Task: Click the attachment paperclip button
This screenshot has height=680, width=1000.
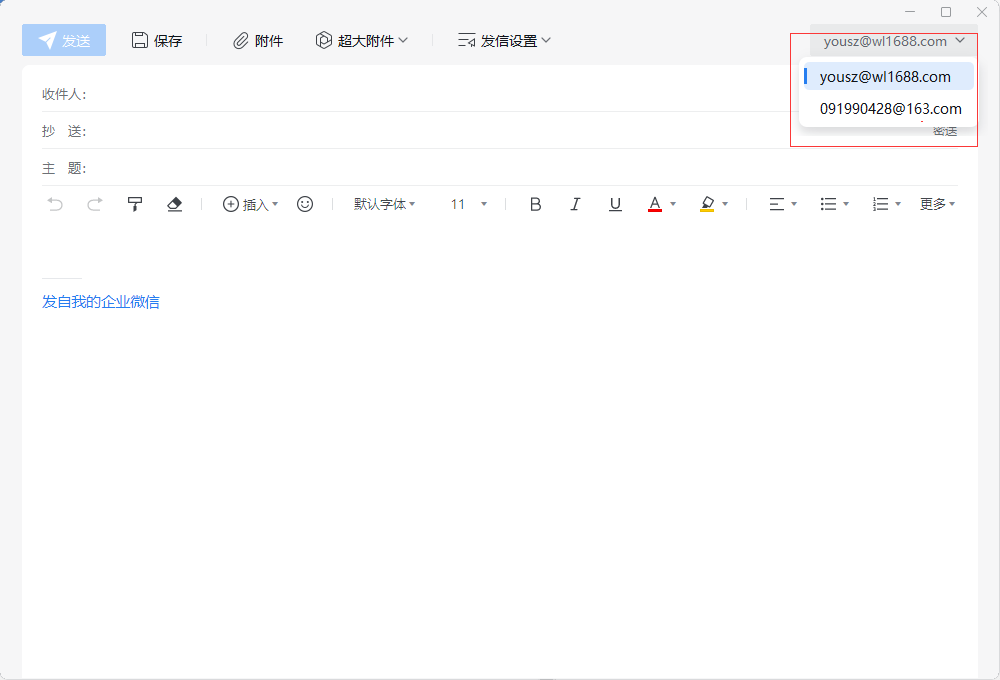Action: click(x=258, y=41)
